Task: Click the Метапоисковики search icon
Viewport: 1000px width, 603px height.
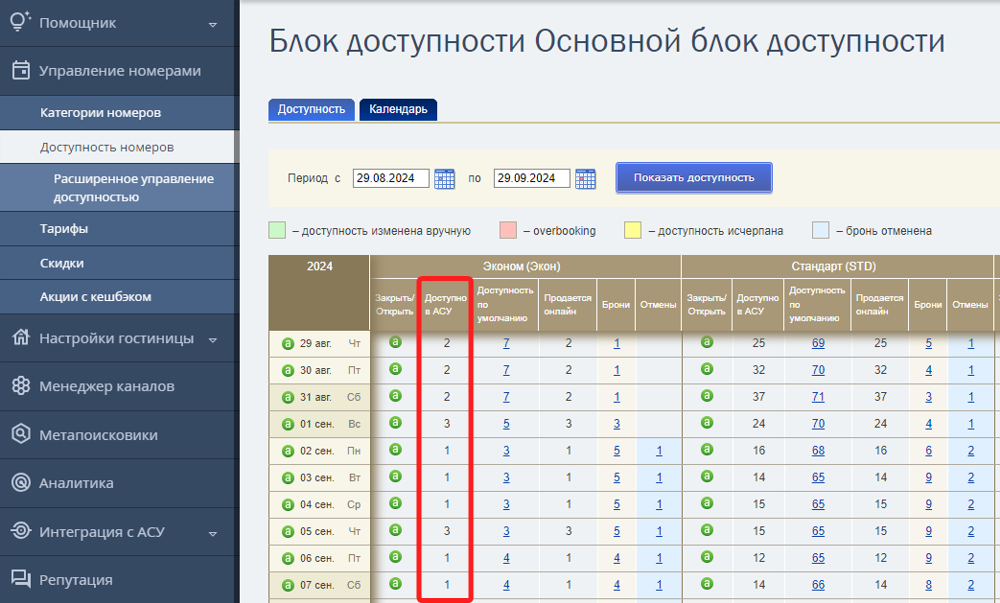Action: pos(21,434)
